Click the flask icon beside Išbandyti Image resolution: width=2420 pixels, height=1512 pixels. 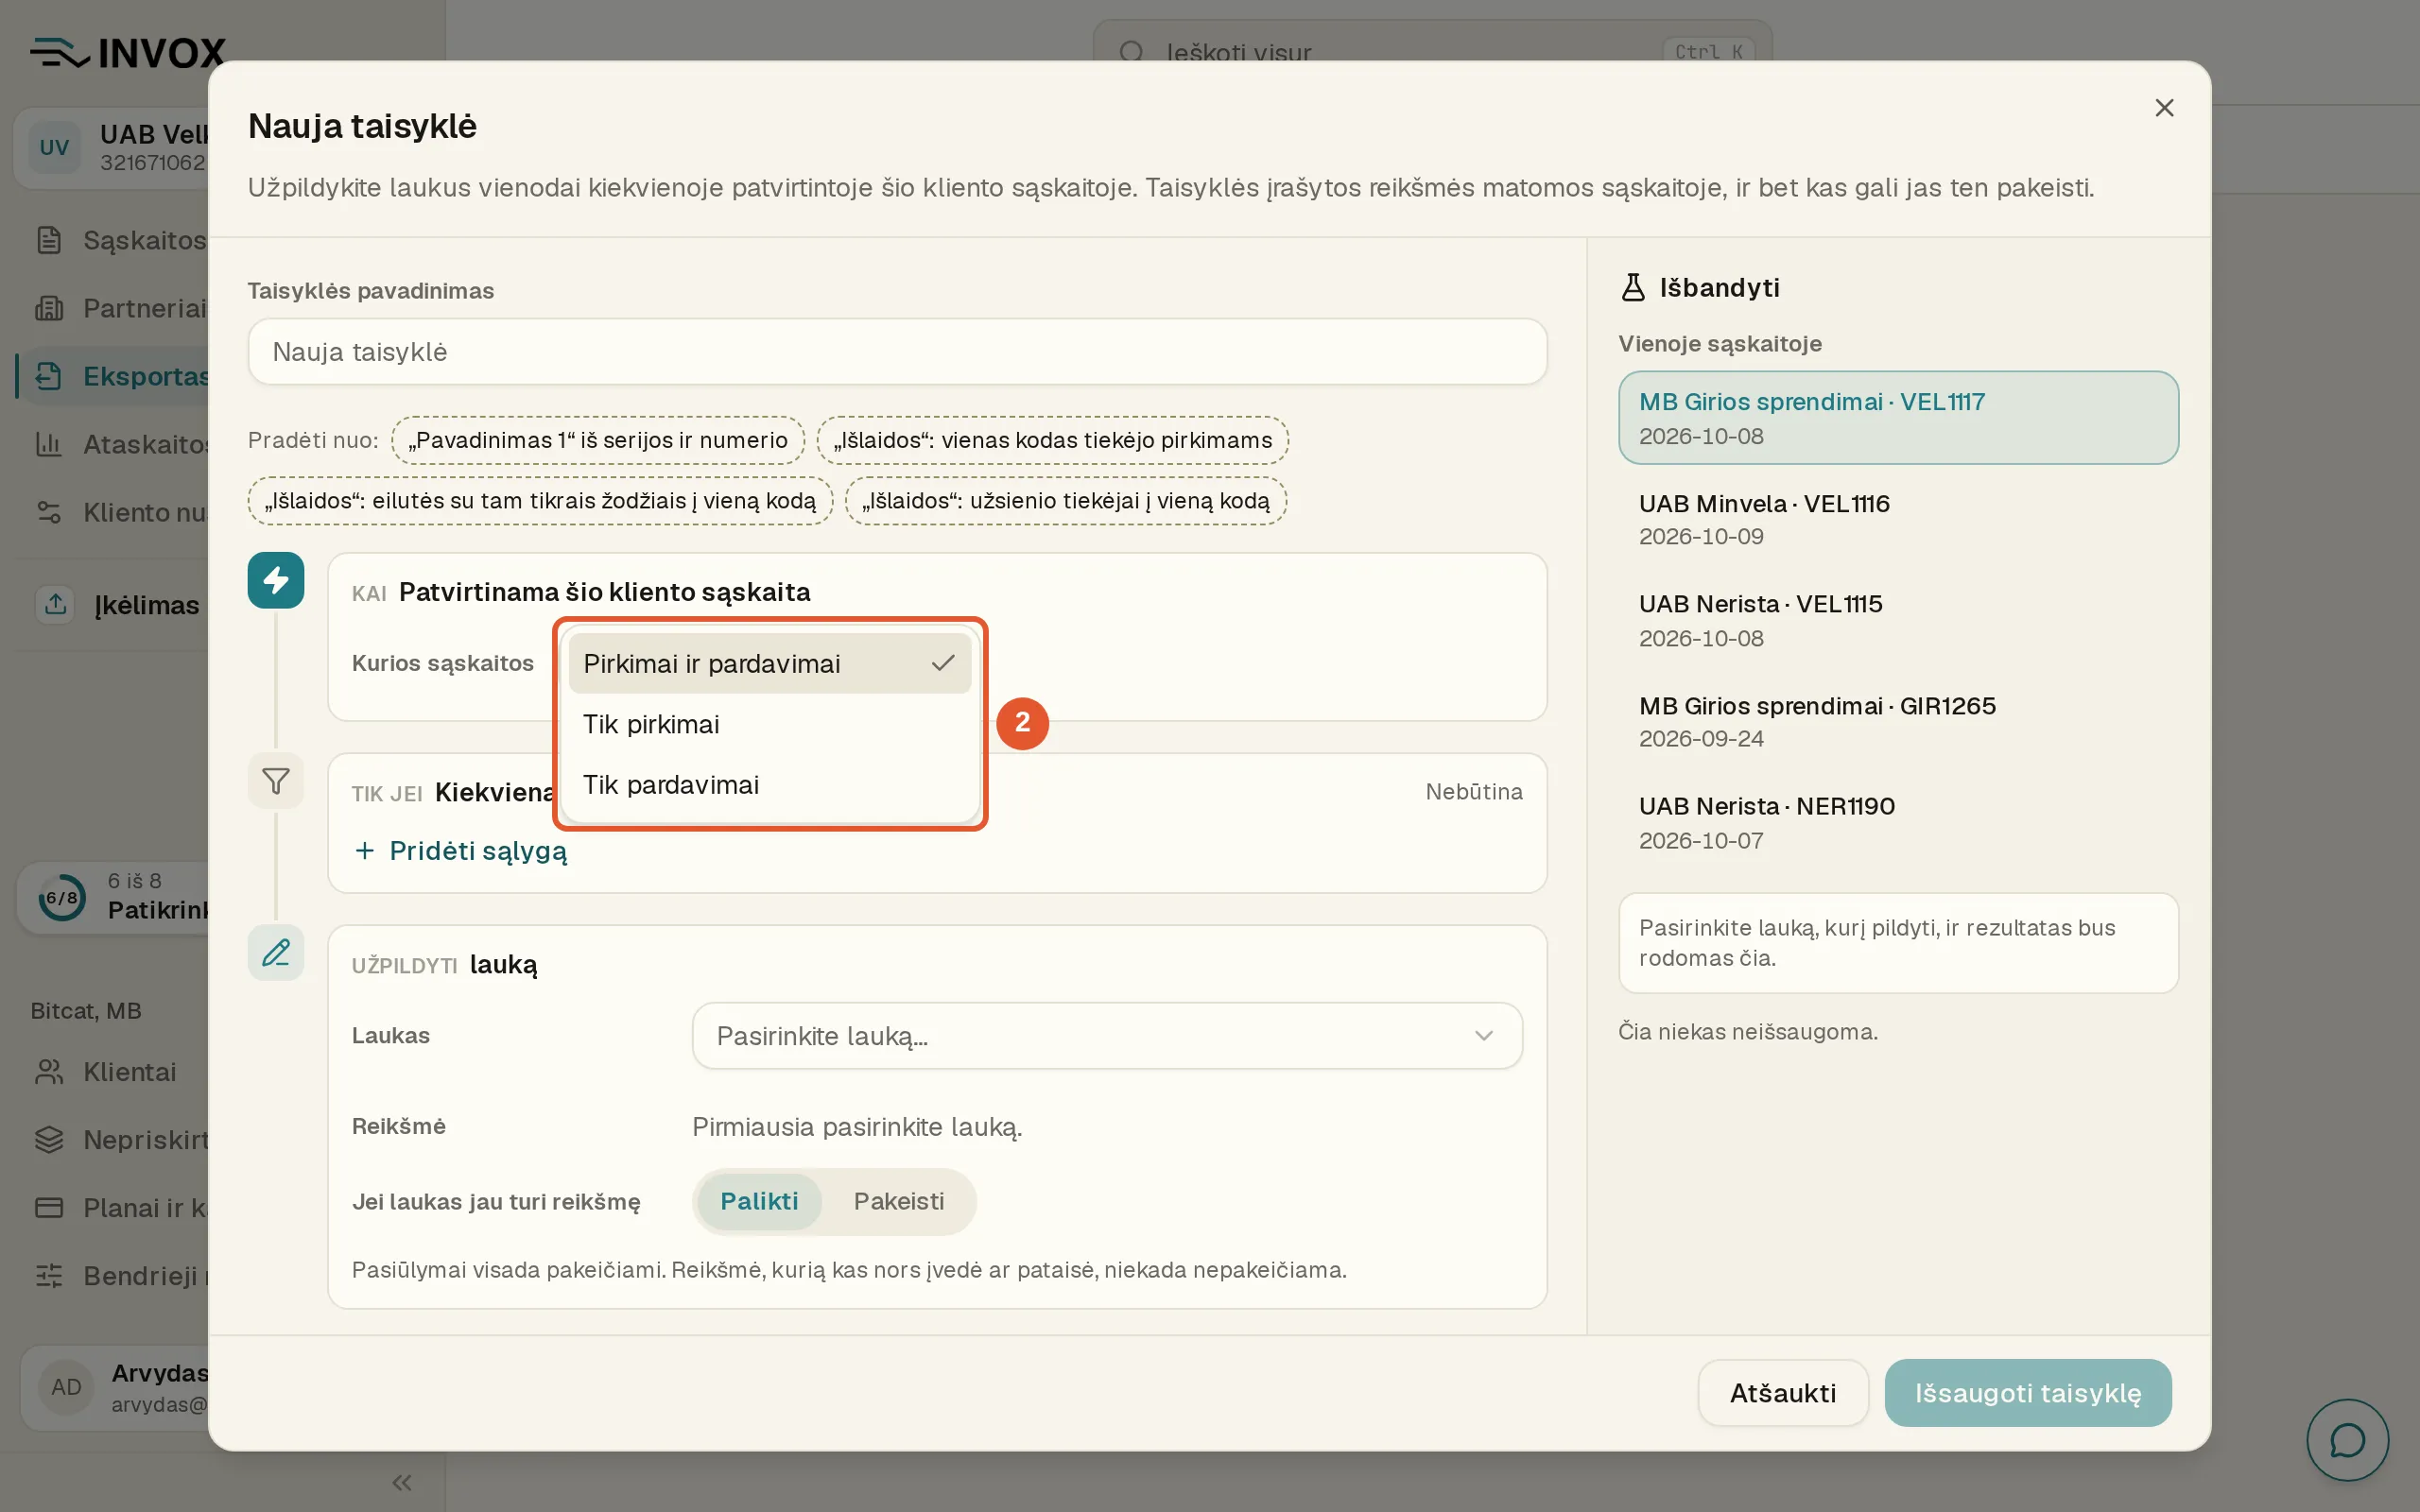pos(1632,288)
